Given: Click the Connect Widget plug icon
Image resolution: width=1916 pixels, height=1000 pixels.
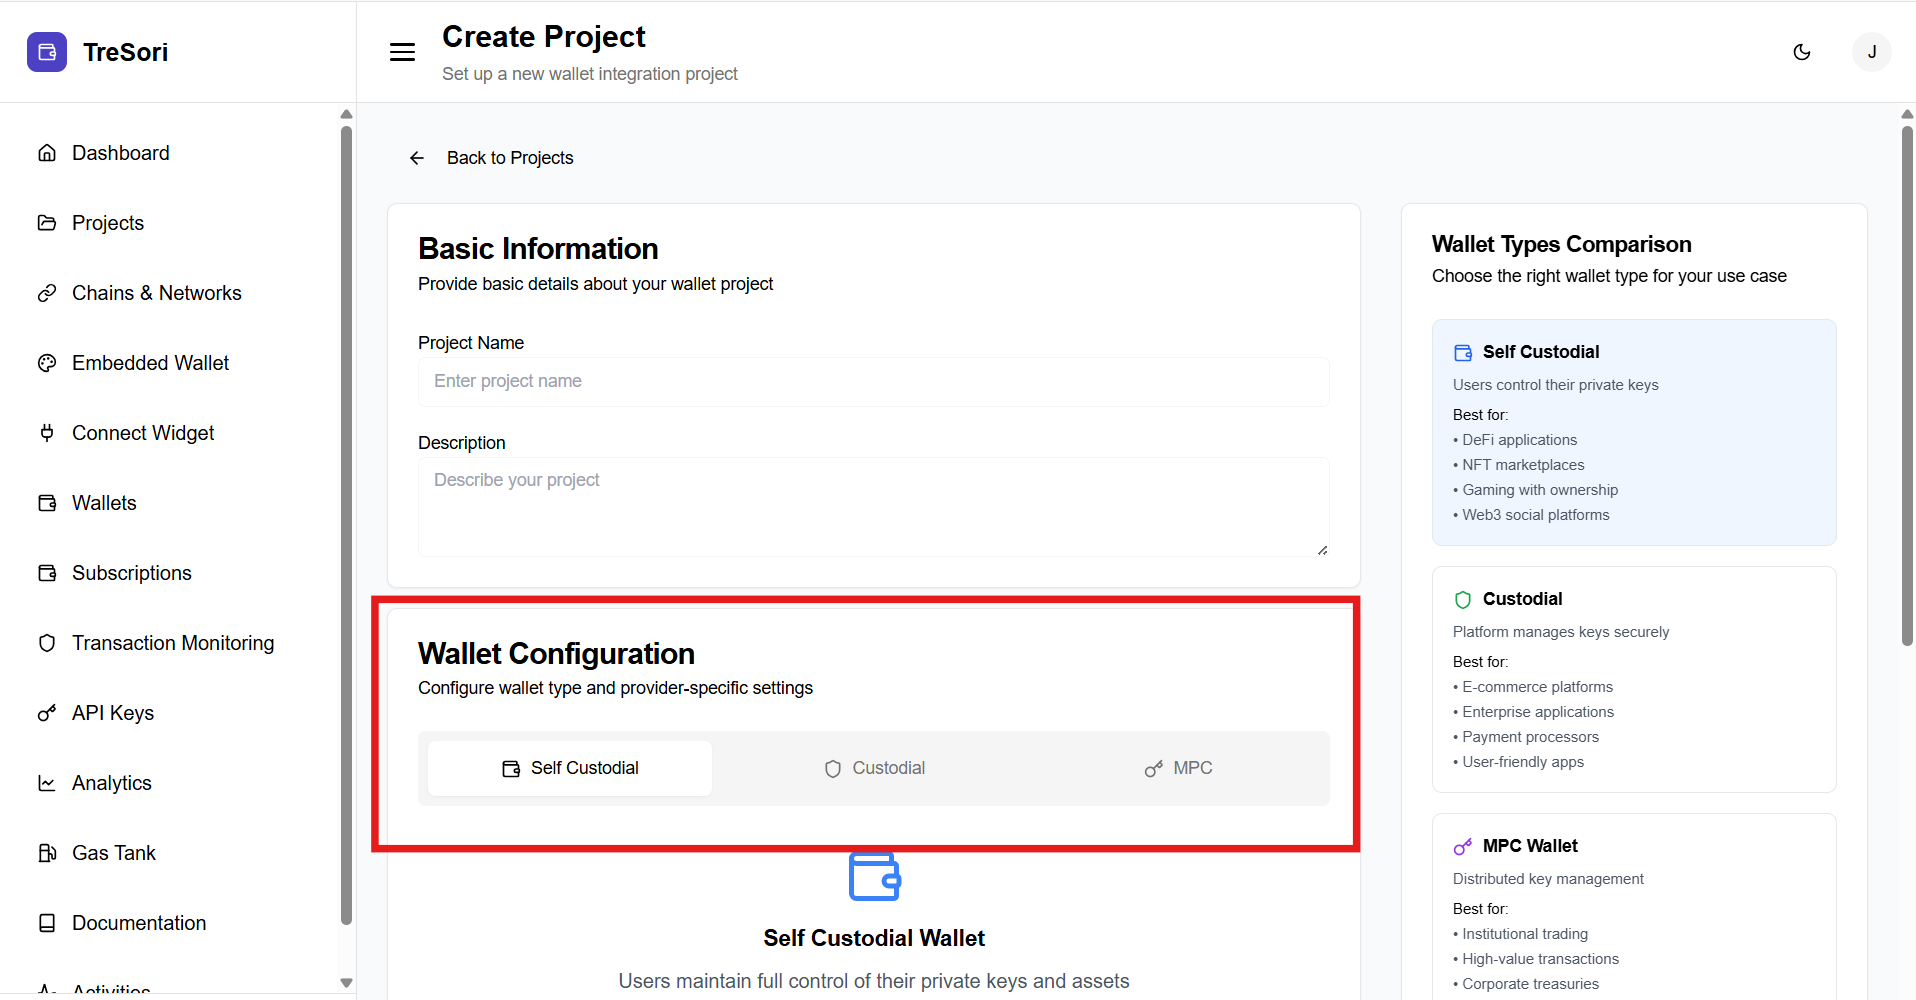Looking at the screenshot, I should click(x=47, y=433).
